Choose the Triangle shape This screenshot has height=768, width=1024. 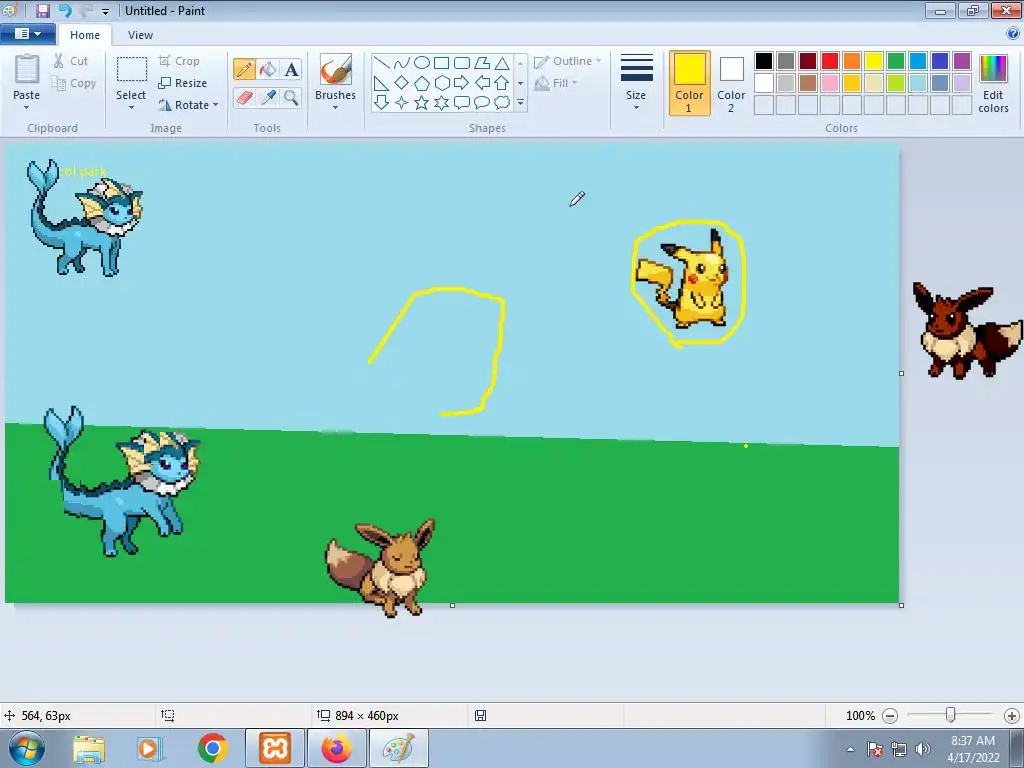(x=502, y=63)
